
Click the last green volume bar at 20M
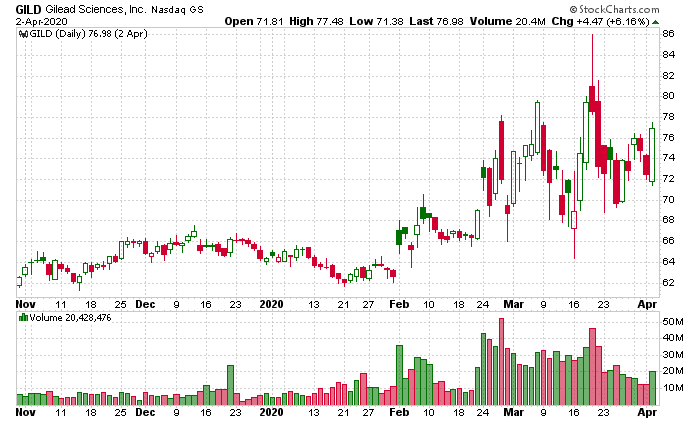pos(652,388)
